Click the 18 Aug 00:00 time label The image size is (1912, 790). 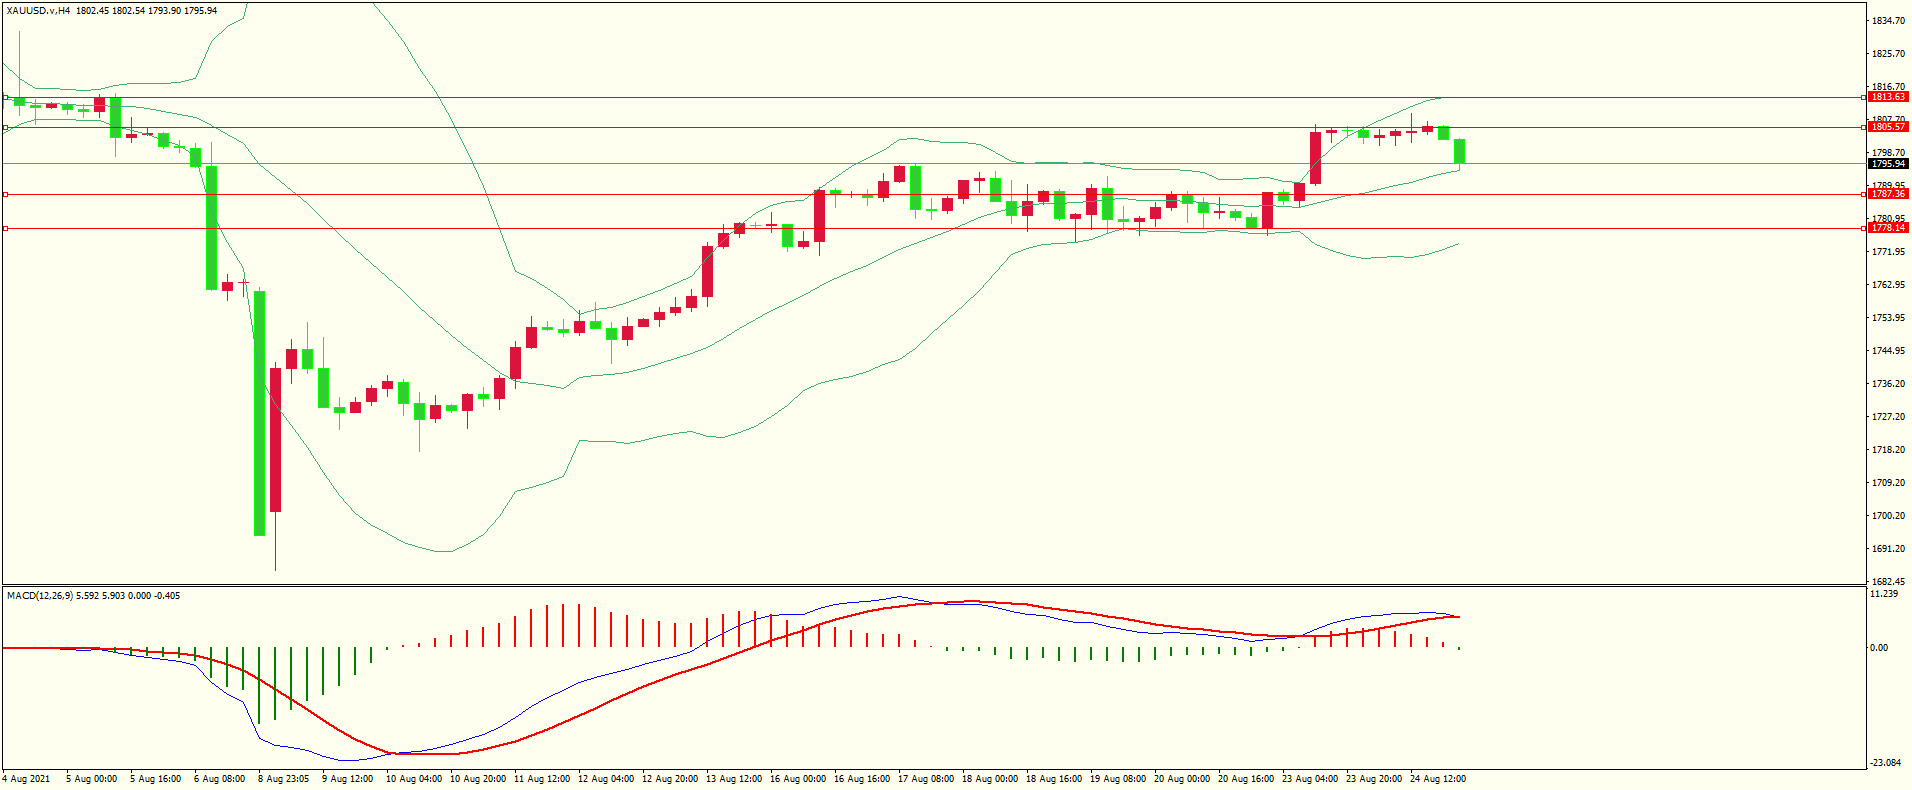990,779
